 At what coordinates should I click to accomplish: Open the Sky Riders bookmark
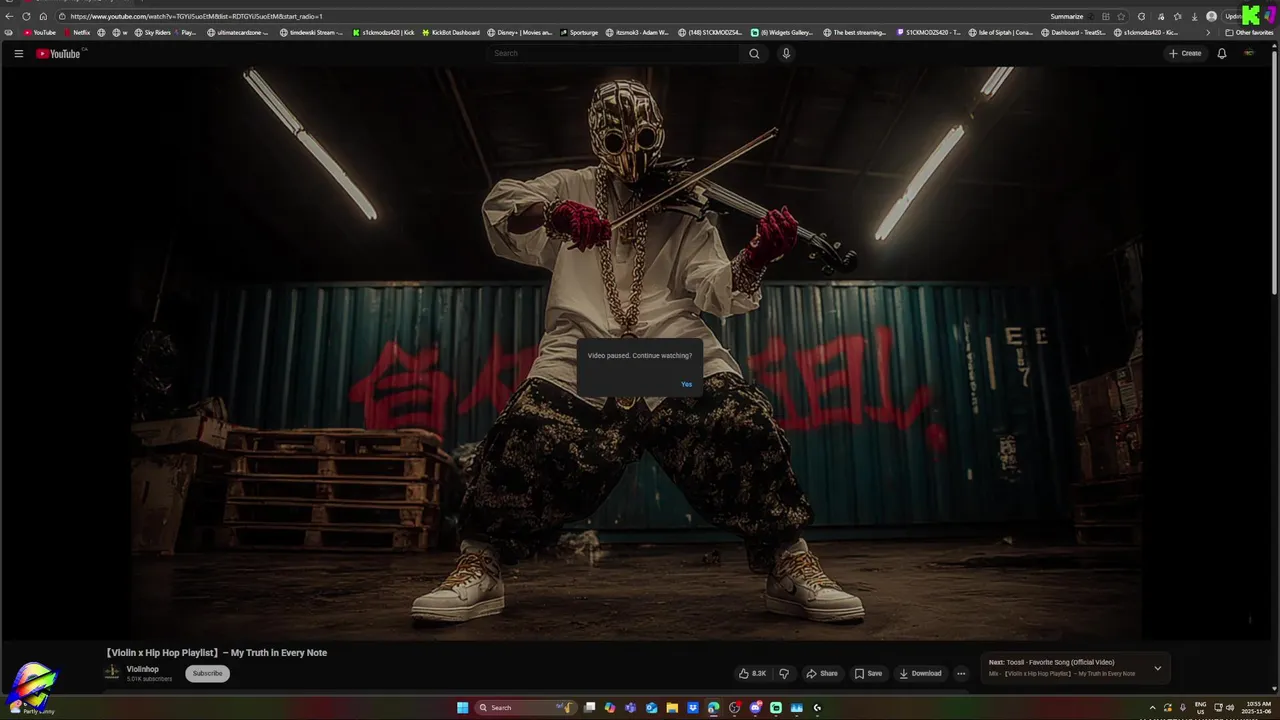[152, 32]
